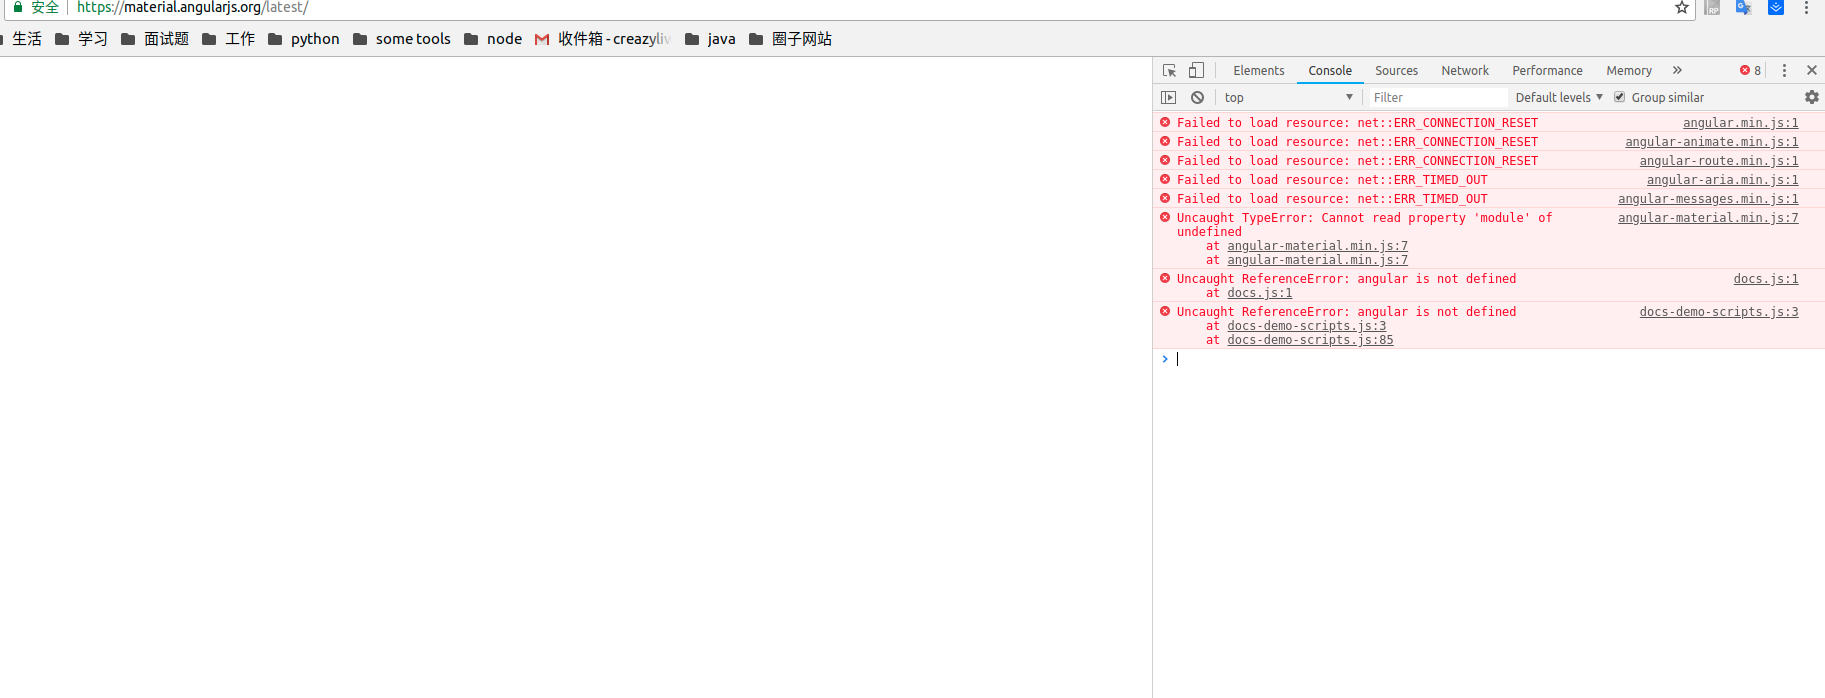Open angular.min.js:1 source link
The image size is (1825, 698).
pos(1740,122)
